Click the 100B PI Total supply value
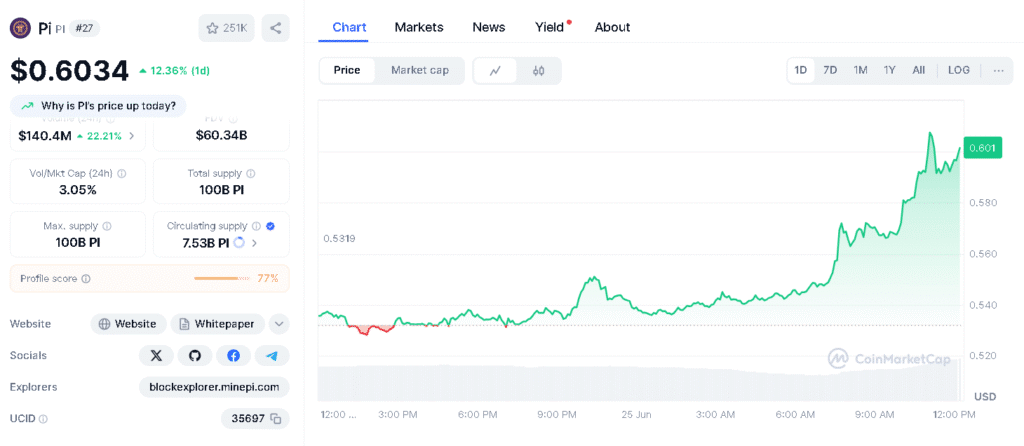Viewport: 1024px width, 446px height. [x=221, y=190]
